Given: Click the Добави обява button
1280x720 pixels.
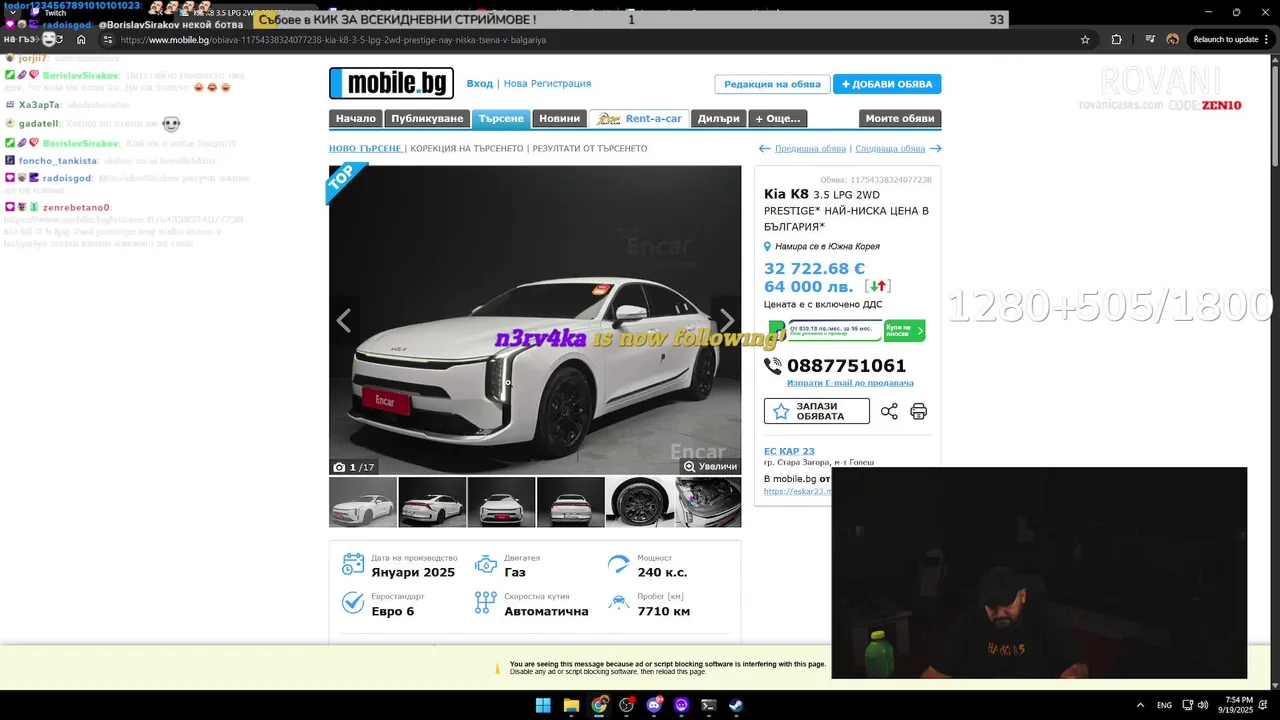Looking at the screenshot, I should coord(887,84).
